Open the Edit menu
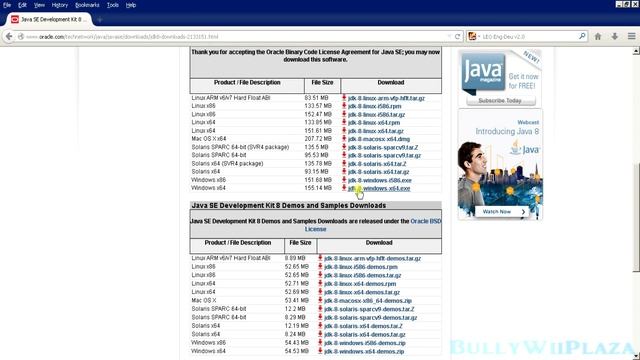The width and height of the screenshot is (640, 360). (22, 5)
